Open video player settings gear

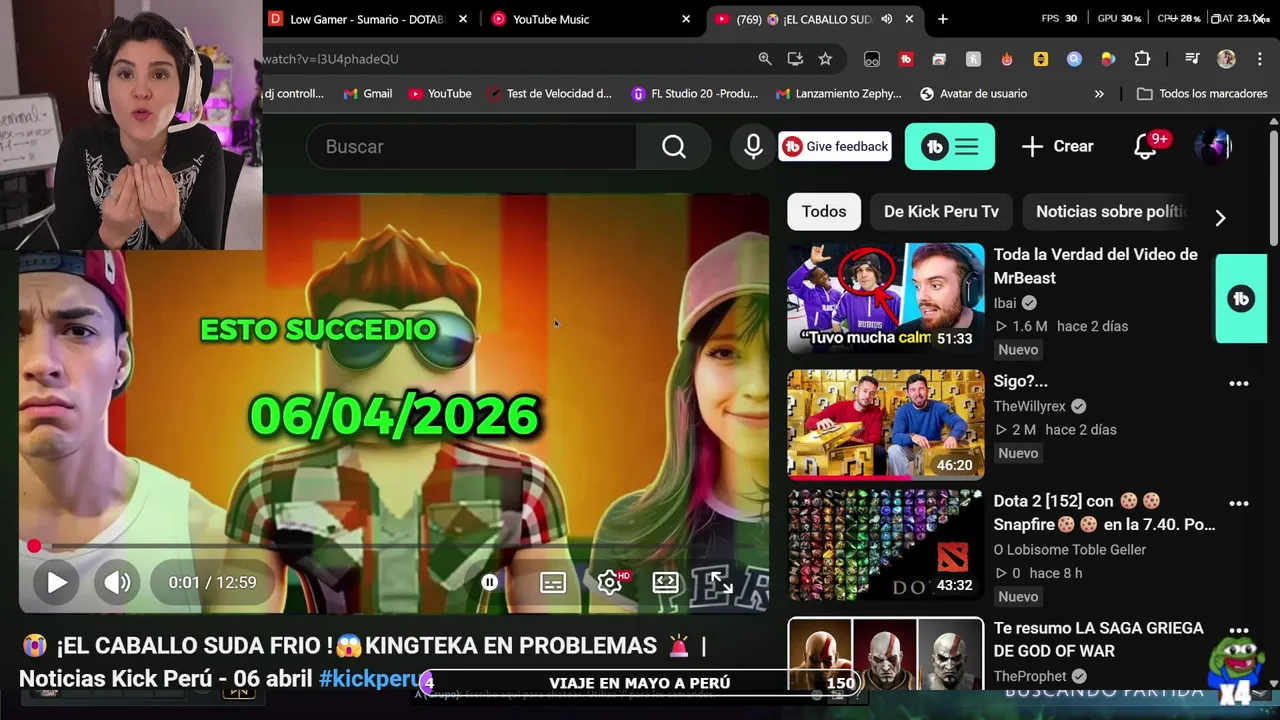(x=610, y=582)
